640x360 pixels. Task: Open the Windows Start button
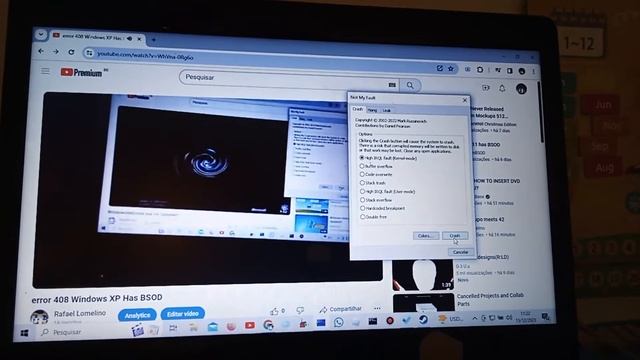(24, 333)
